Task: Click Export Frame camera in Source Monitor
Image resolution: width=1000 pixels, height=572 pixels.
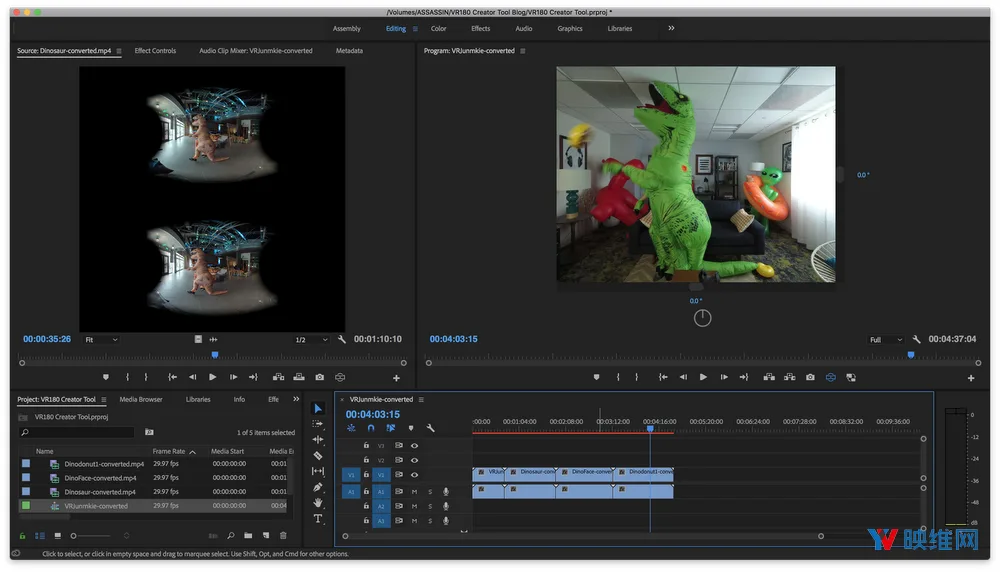Action: [x=320, y=378]
